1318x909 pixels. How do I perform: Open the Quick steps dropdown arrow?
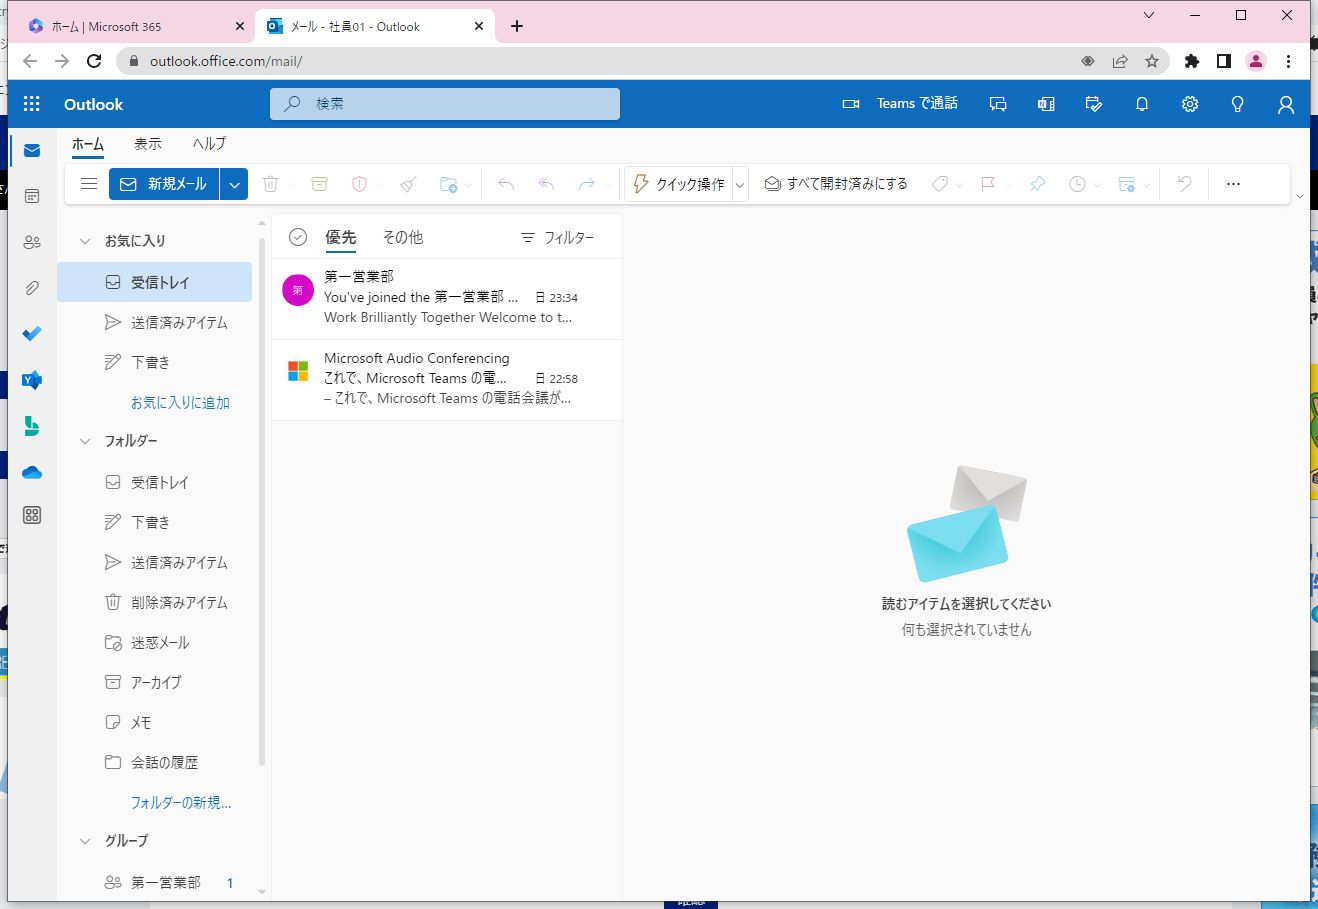tap(740, 185)
